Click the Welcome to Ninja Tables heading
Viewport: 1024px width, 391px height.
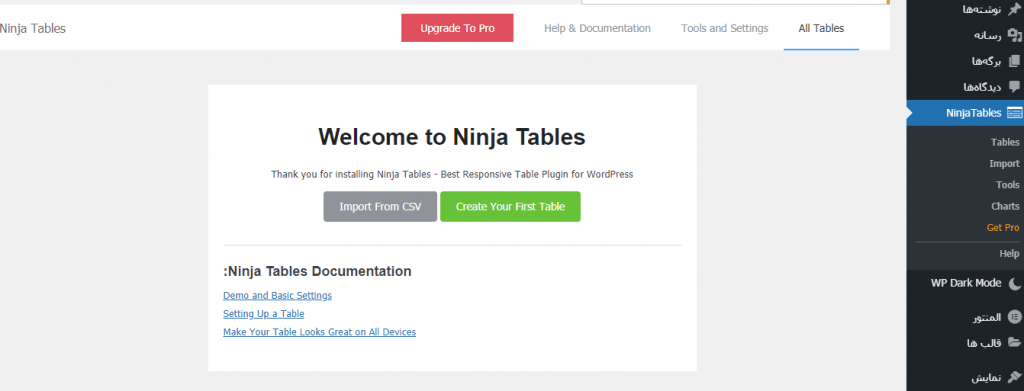[452, 137]
